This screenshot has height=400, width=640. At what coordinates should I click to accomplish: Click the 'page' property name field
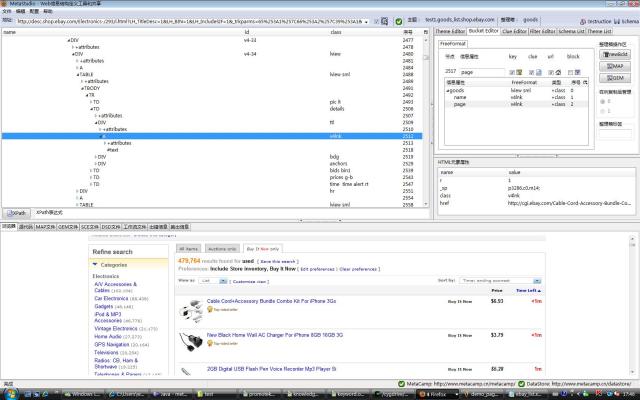[482, 72]
